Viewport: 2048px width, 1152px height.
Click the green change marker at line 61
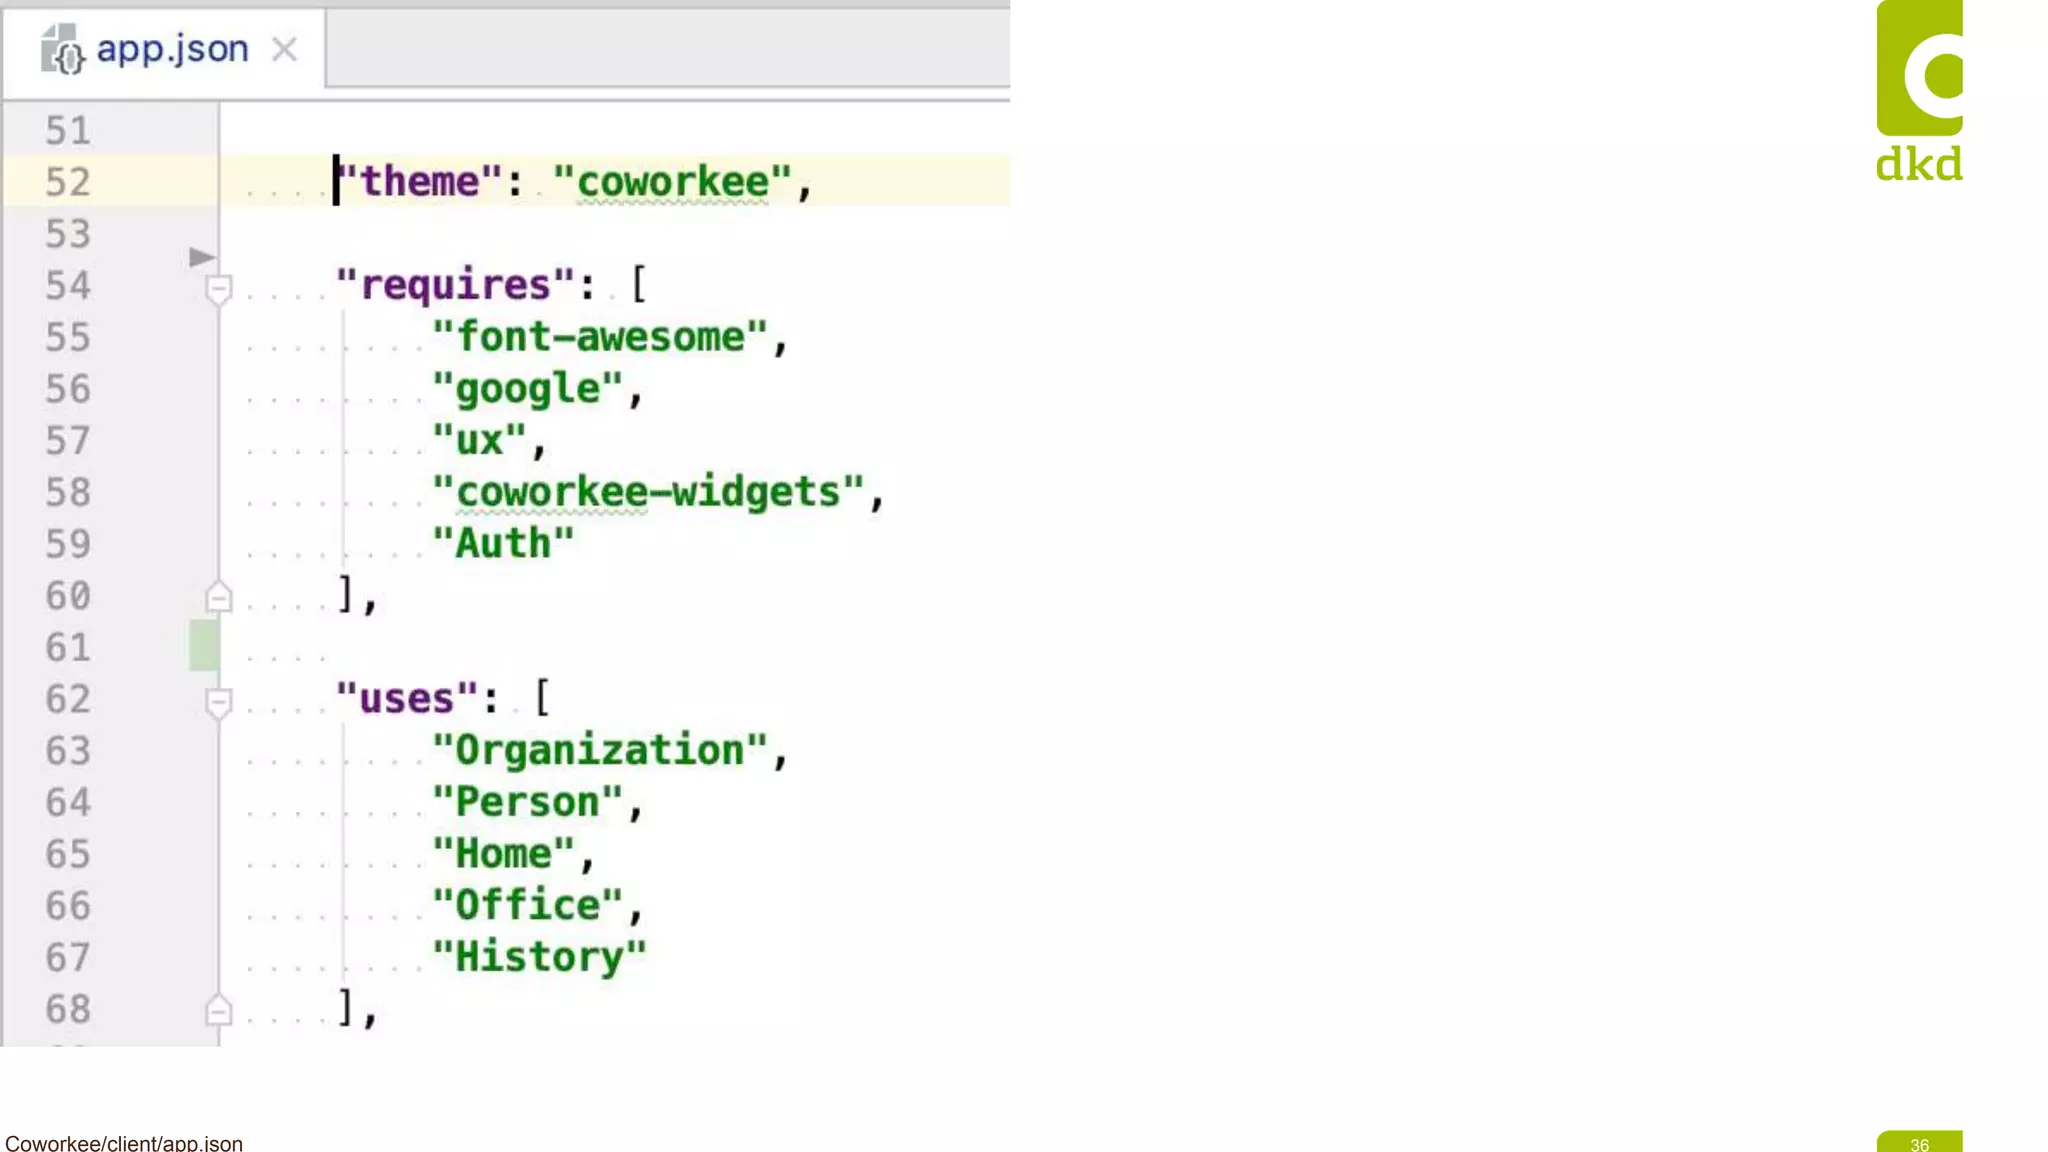click(204, 645)
